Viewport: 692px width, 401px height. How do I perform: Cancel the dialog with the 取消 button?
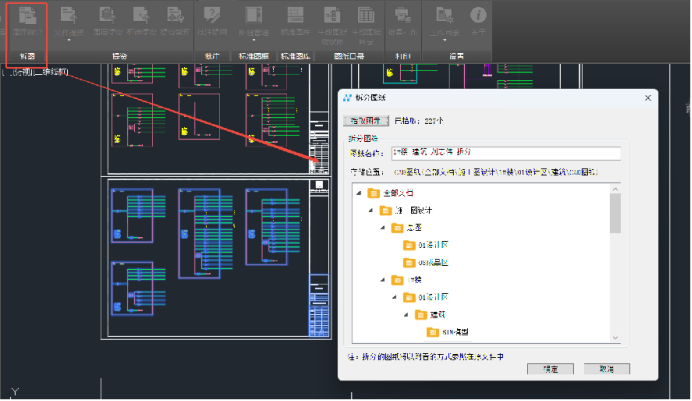pyautogui.click(x=606, y=368)
